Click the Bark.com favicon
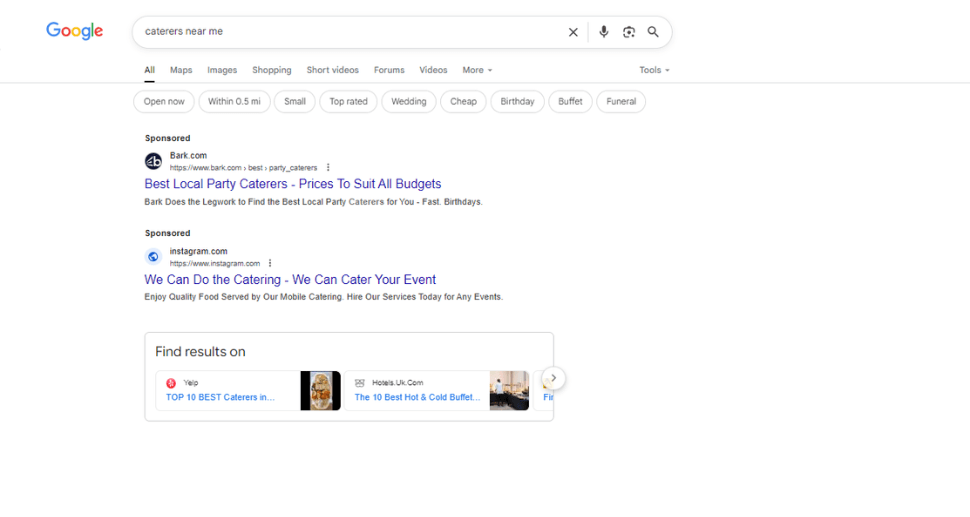The width and height of the screenshot is (970, 517). (x=153, y=161)
